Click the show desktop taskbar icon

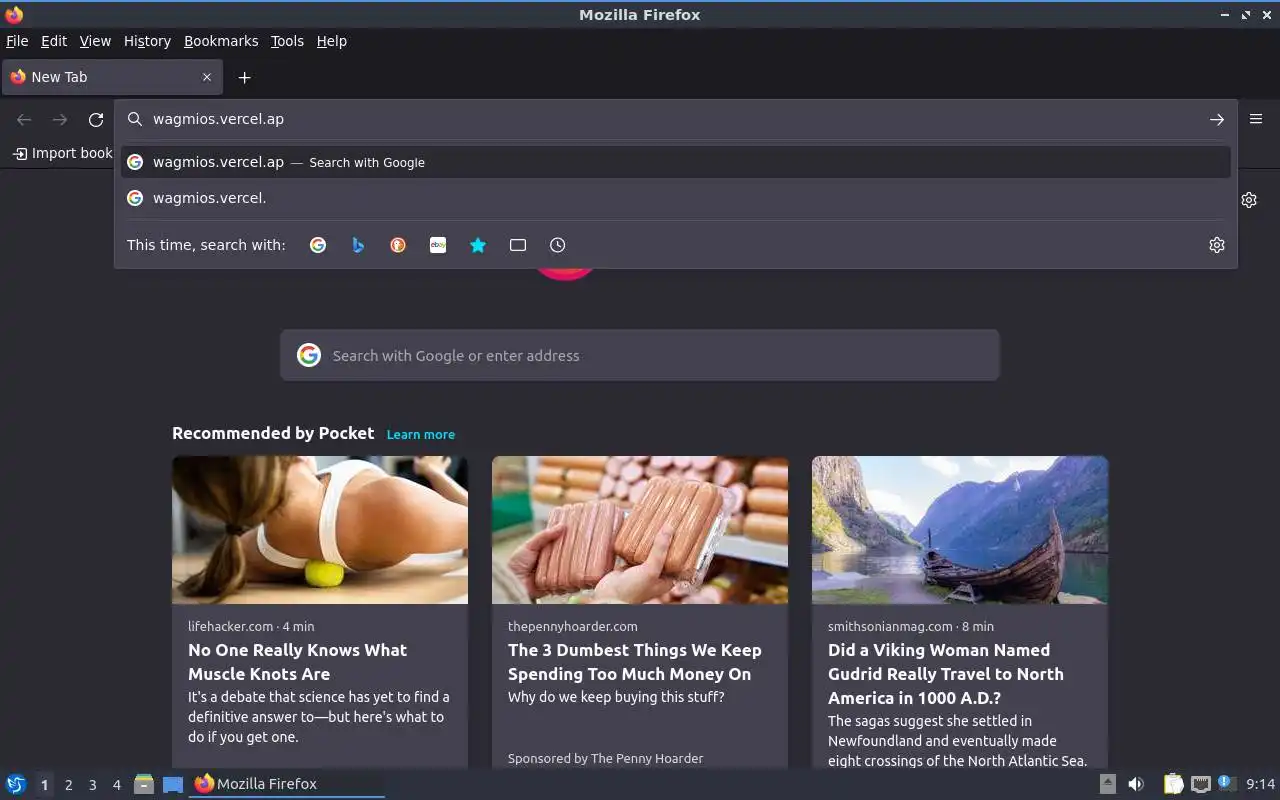pyautogui.click(x=173, y=784)
